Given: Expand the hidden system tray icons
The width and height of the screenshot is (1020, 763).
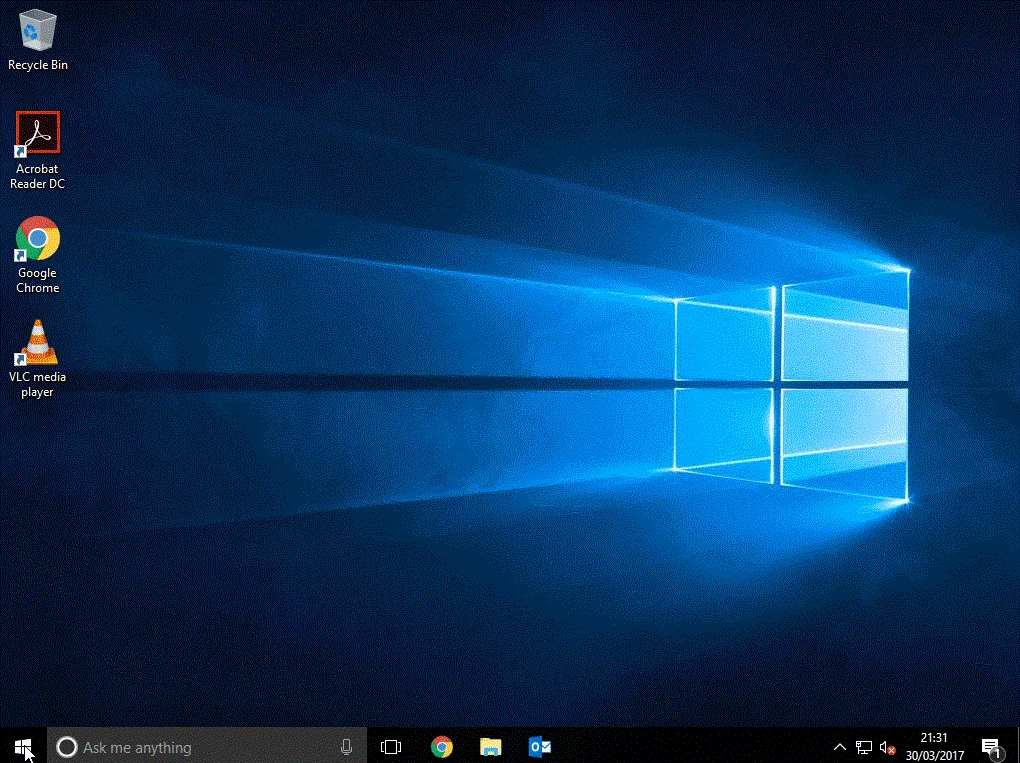Looking at the screenshot, I should point(838,747).
